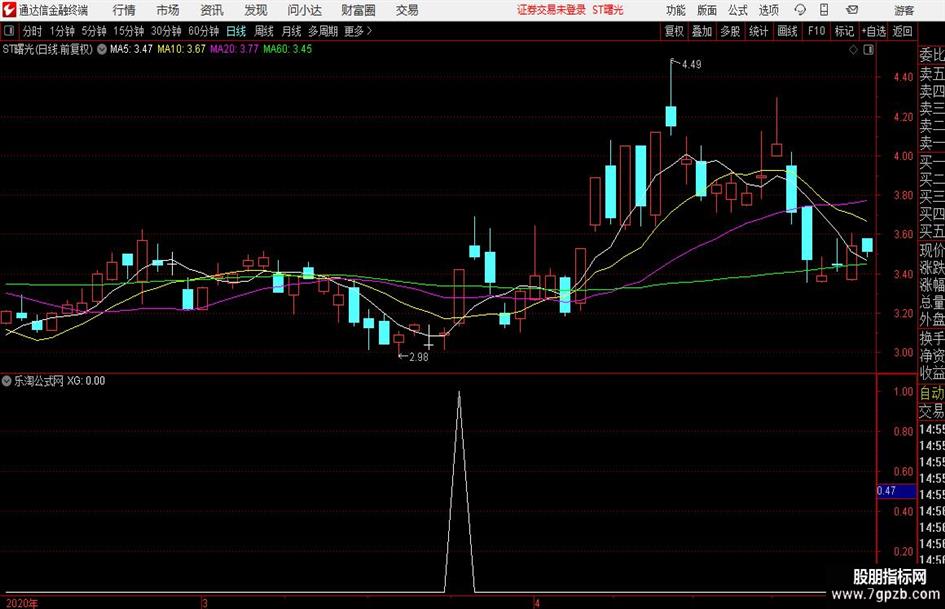Image resolution: width=945 pixels, height=609 pixels.
Task: Open the 资讯 menu
Action: pyautogui.click(x=212, y=10)
